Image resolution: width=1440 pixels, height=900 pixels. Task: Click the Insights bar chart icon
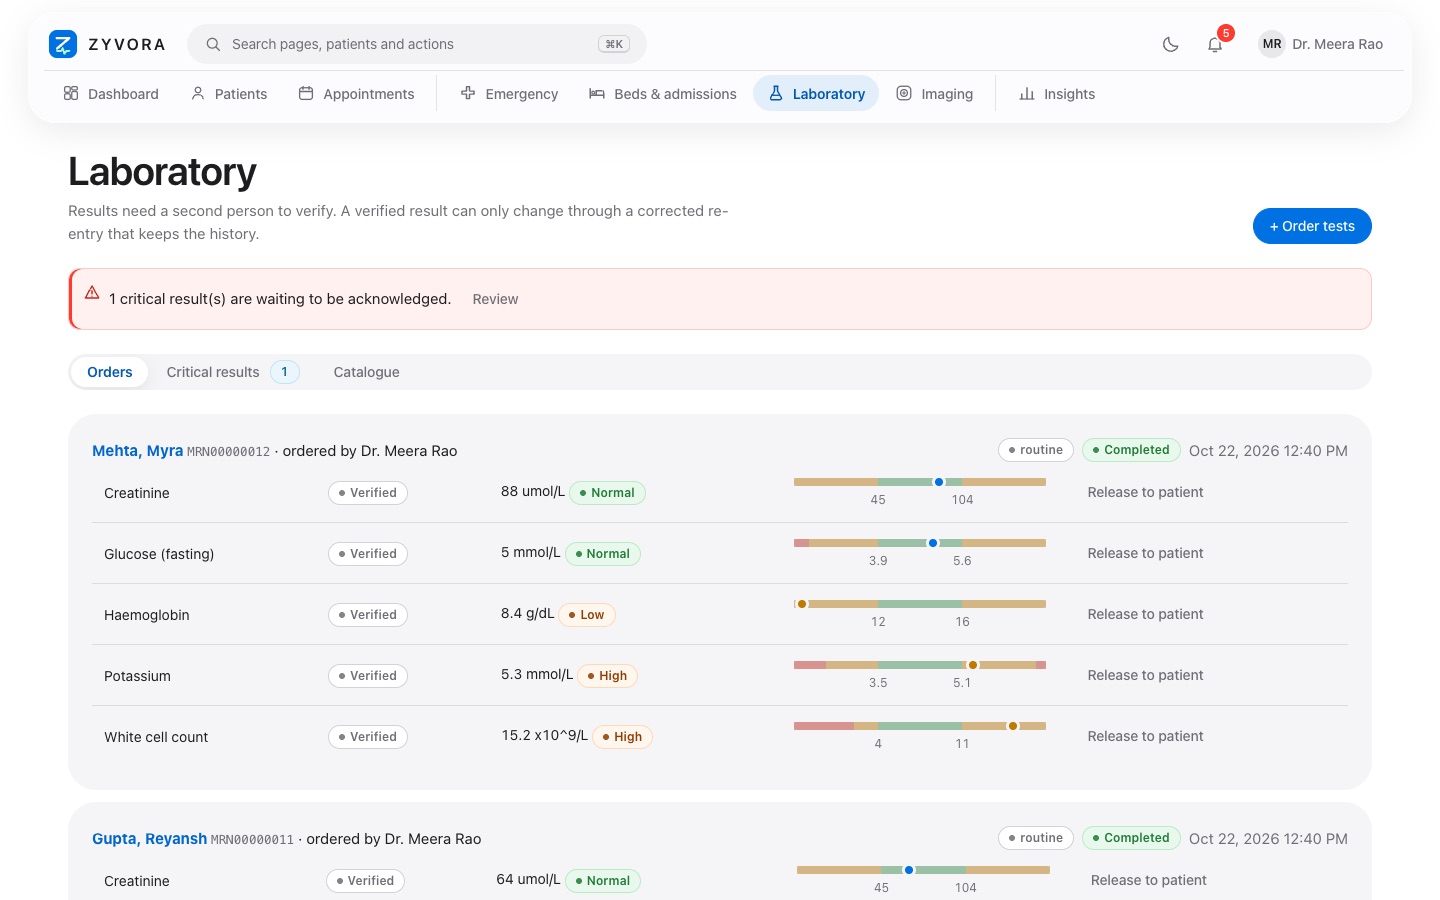1027,93
